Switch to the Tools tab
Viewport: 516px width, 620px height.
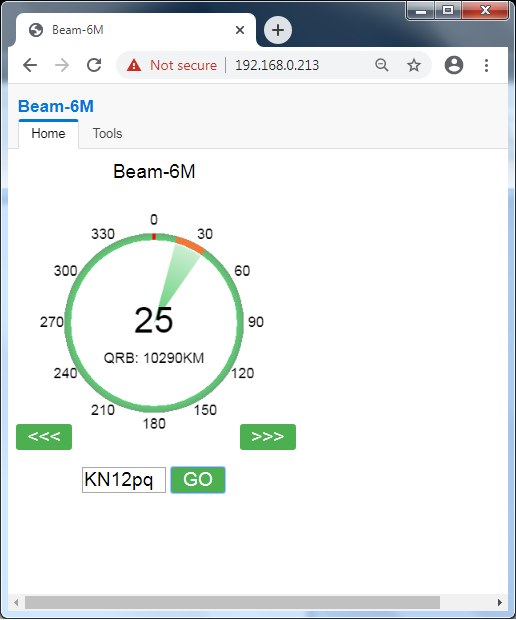[x=107, y=133]
